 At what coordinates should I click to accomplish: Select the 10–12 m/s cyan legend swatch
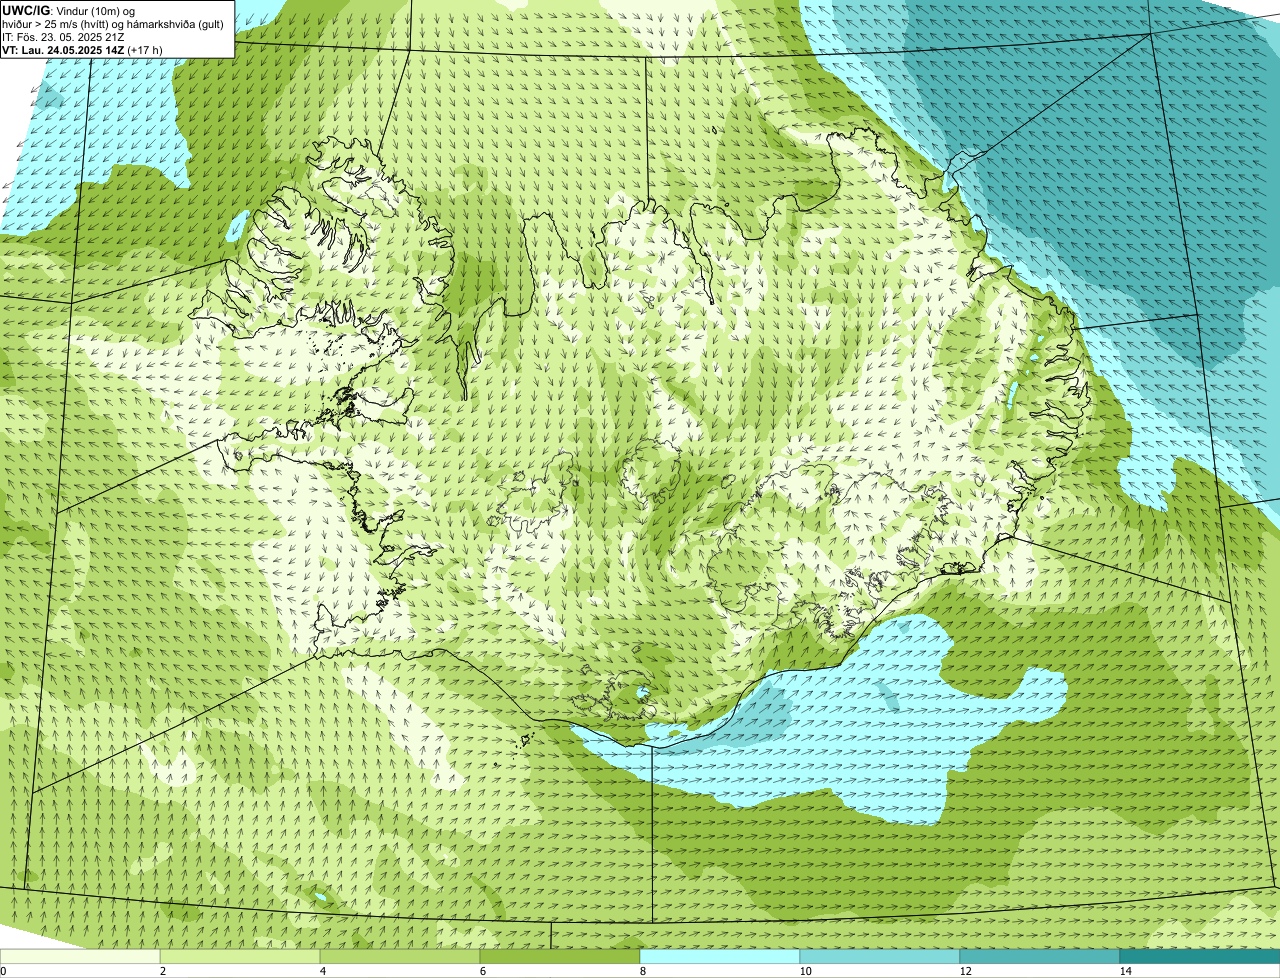880,956
